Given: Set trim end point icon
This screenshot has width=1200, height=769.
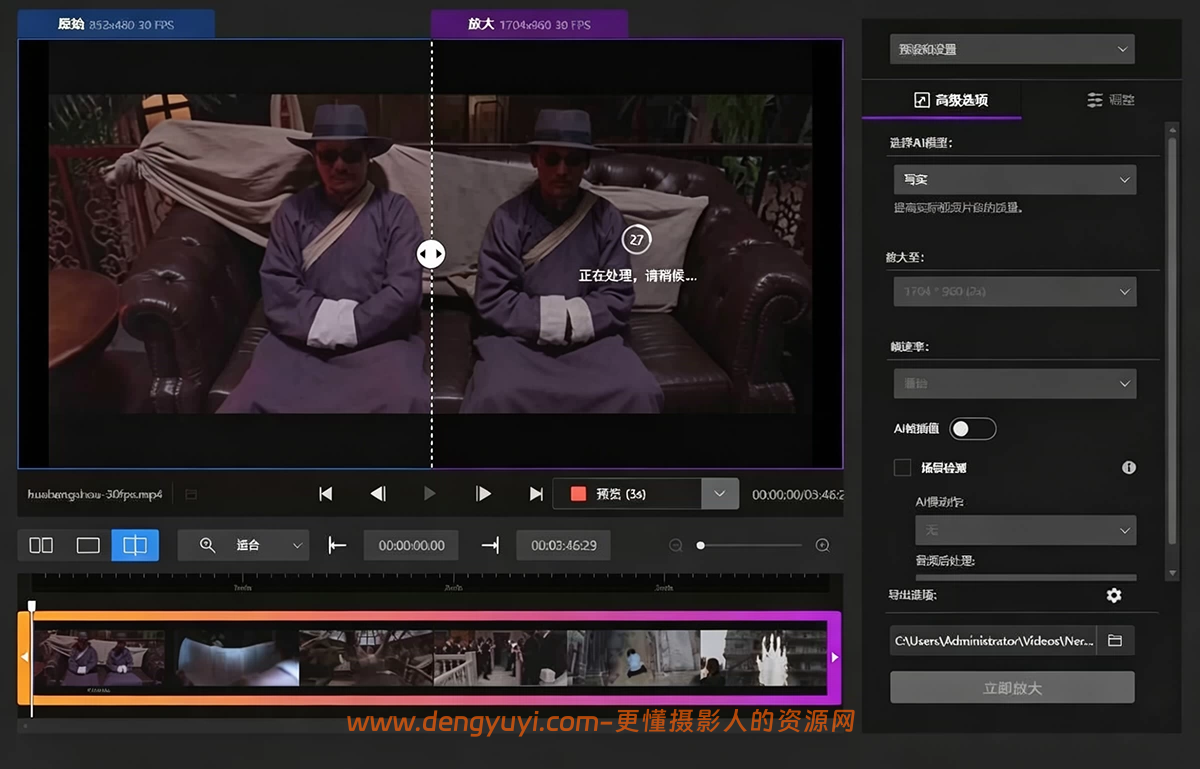Looking at the screenshot, I should [x=490, y=545].
